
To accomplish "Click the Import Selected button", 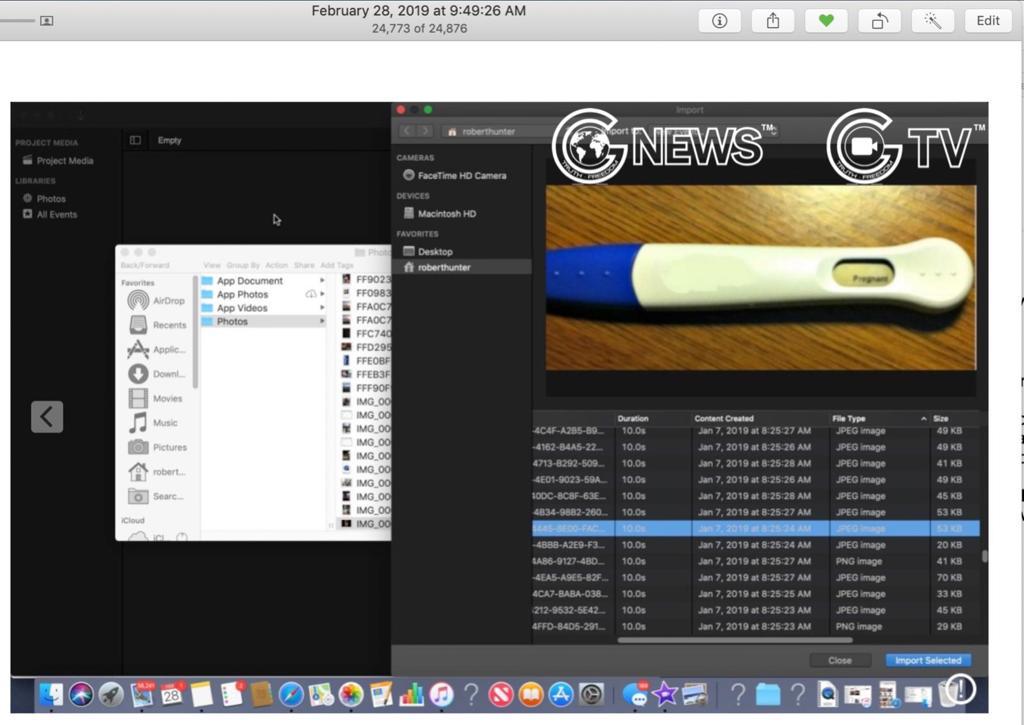I will [928, 660].
